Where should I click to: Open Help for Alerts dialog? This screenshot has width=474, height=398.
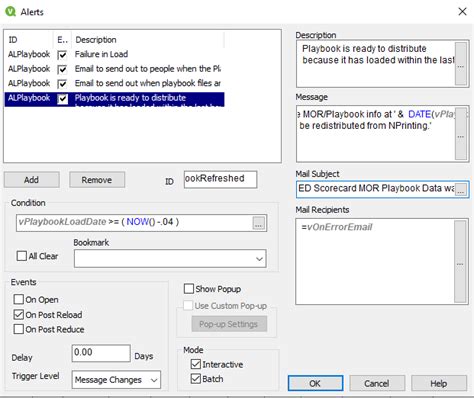tap(439, 383)
